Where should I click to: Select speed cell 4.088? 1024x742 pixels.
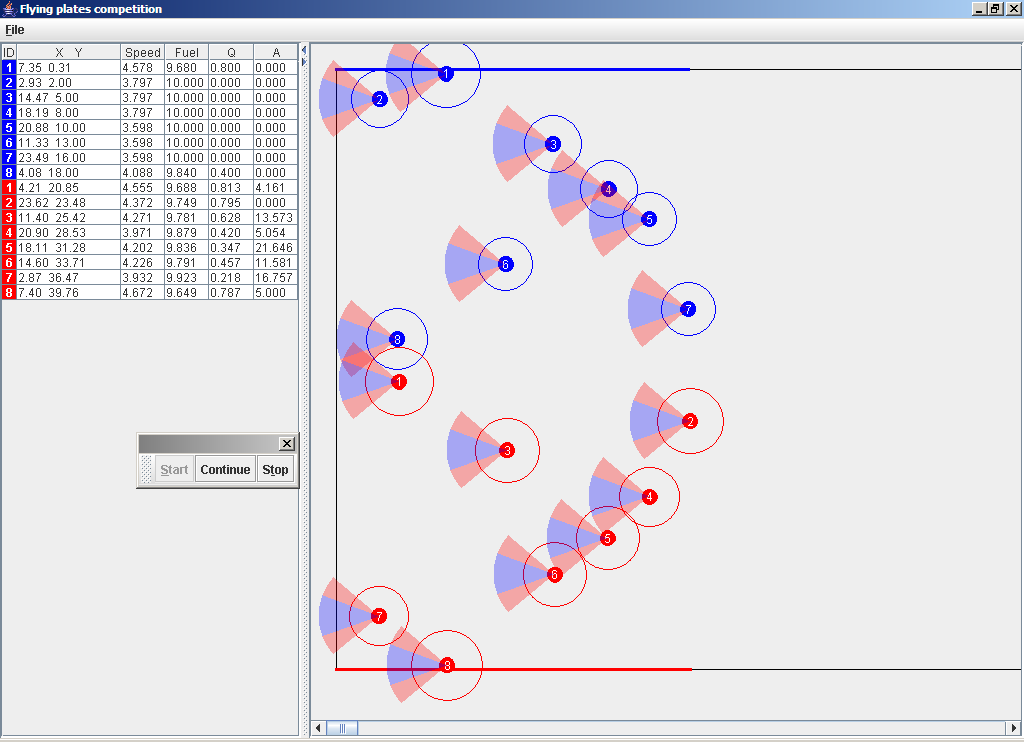pyautogui.click(x=142, y=172)
